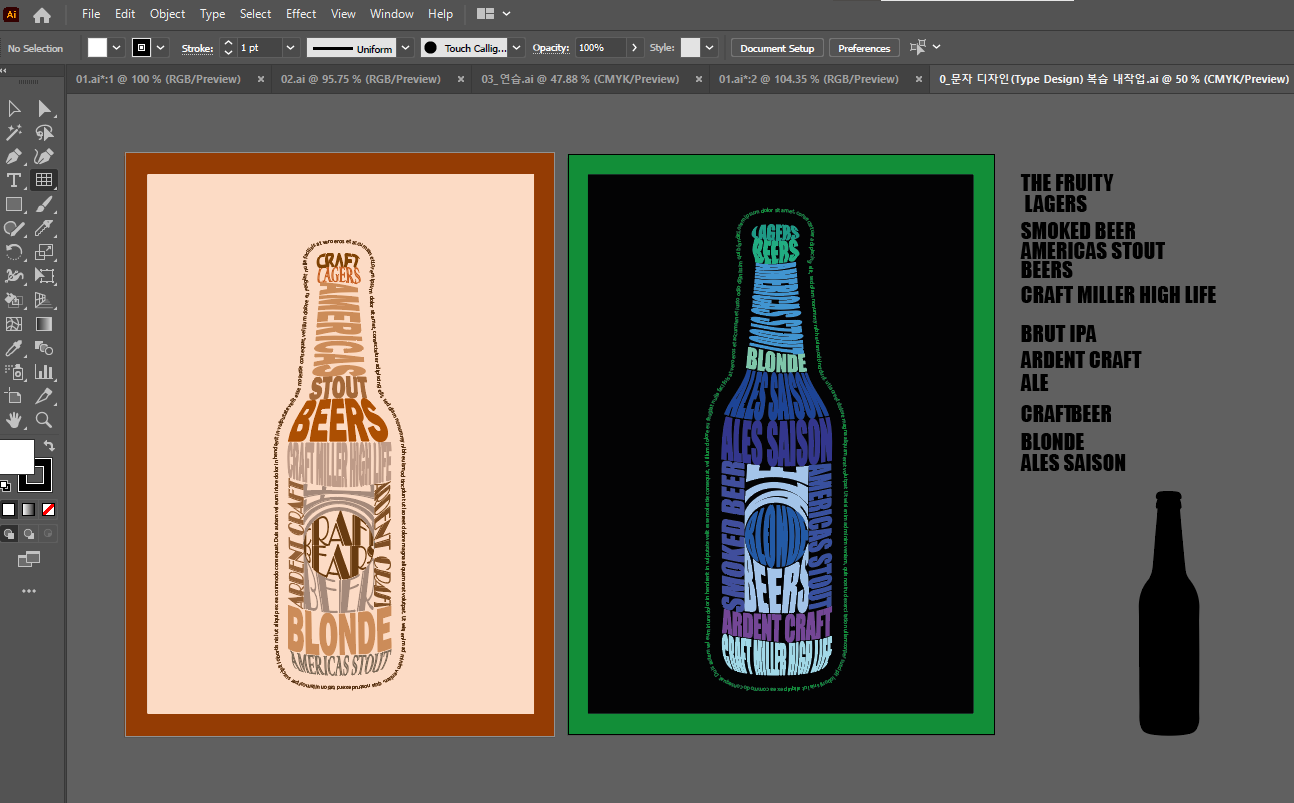Expand the align-to selection dropdown

click(936, 47)
